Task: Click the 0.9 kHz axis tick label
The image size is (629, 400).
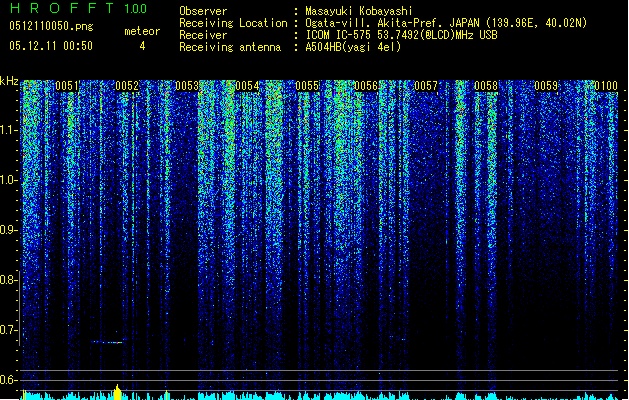Action: pos(8,230)
